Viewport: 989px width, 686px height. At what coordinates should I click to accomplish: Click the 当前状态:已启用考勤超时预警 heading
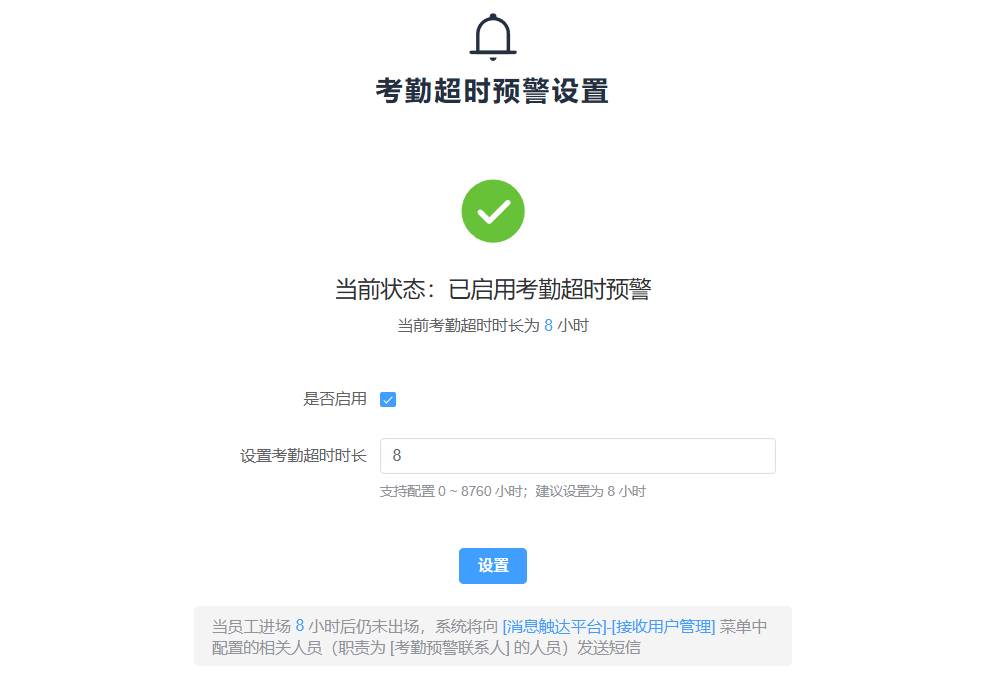[493, 289]
